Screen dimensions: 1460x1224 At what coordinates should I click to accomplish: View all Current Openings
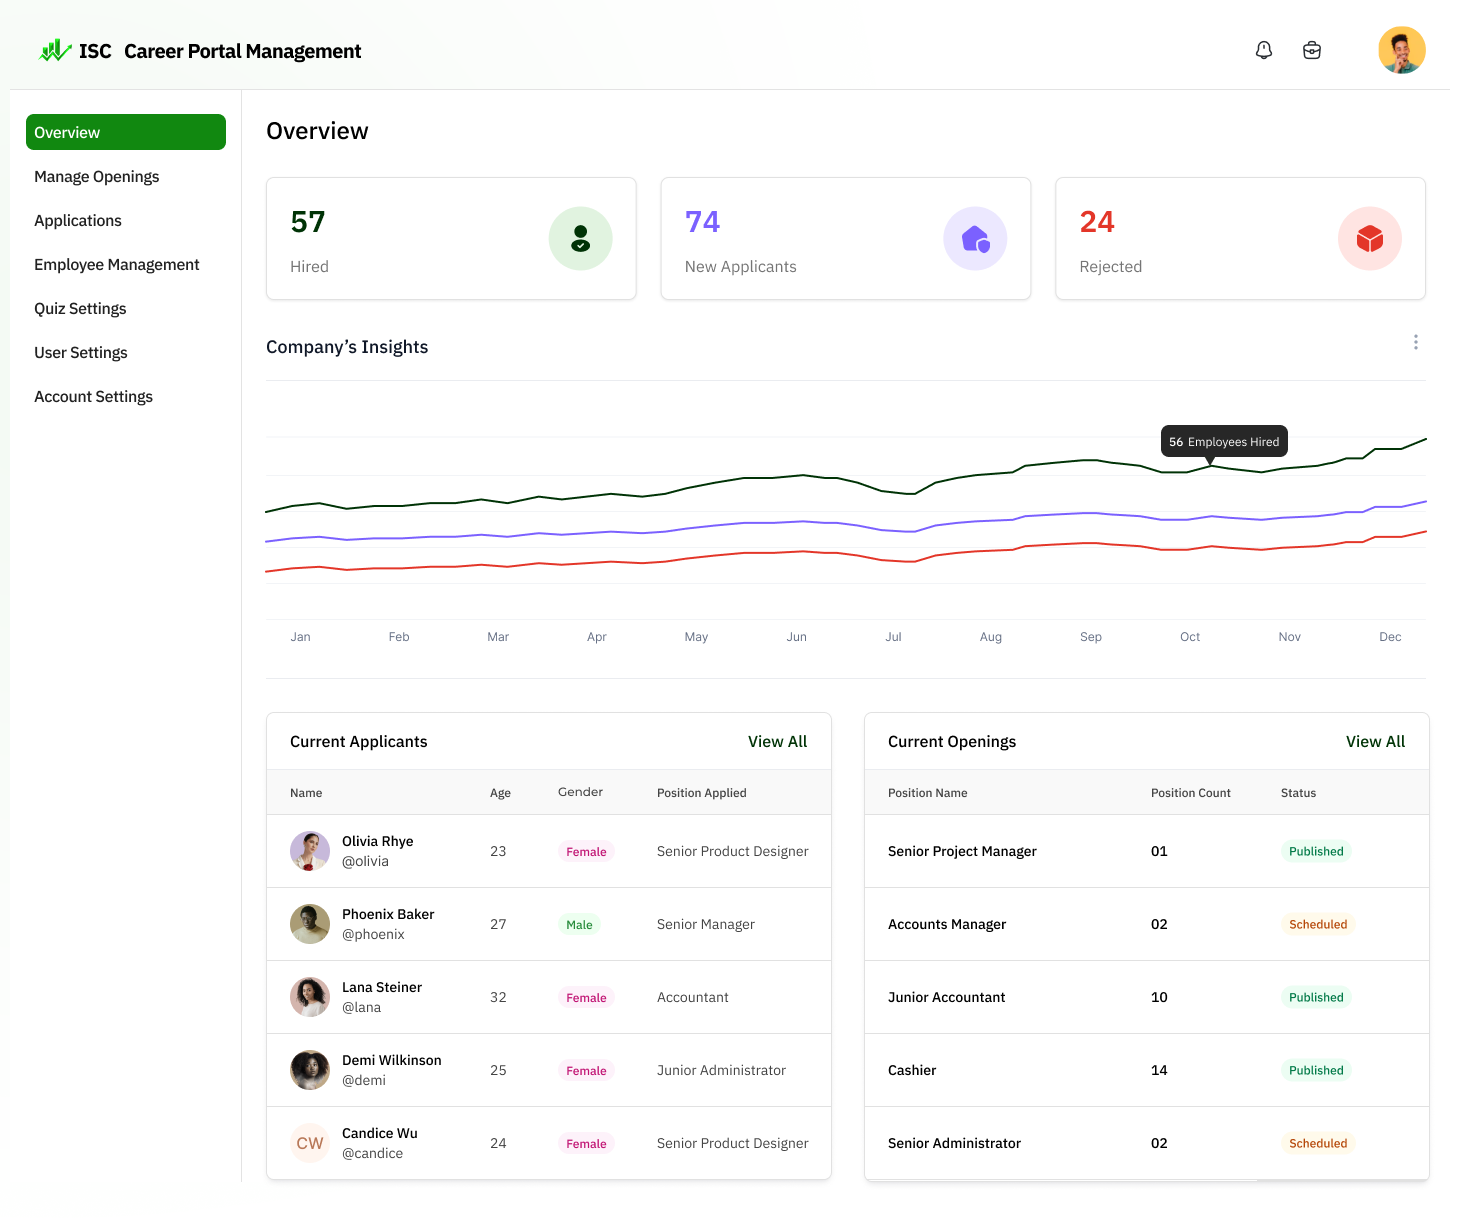pyautogui.click(x=1375, y=742)
